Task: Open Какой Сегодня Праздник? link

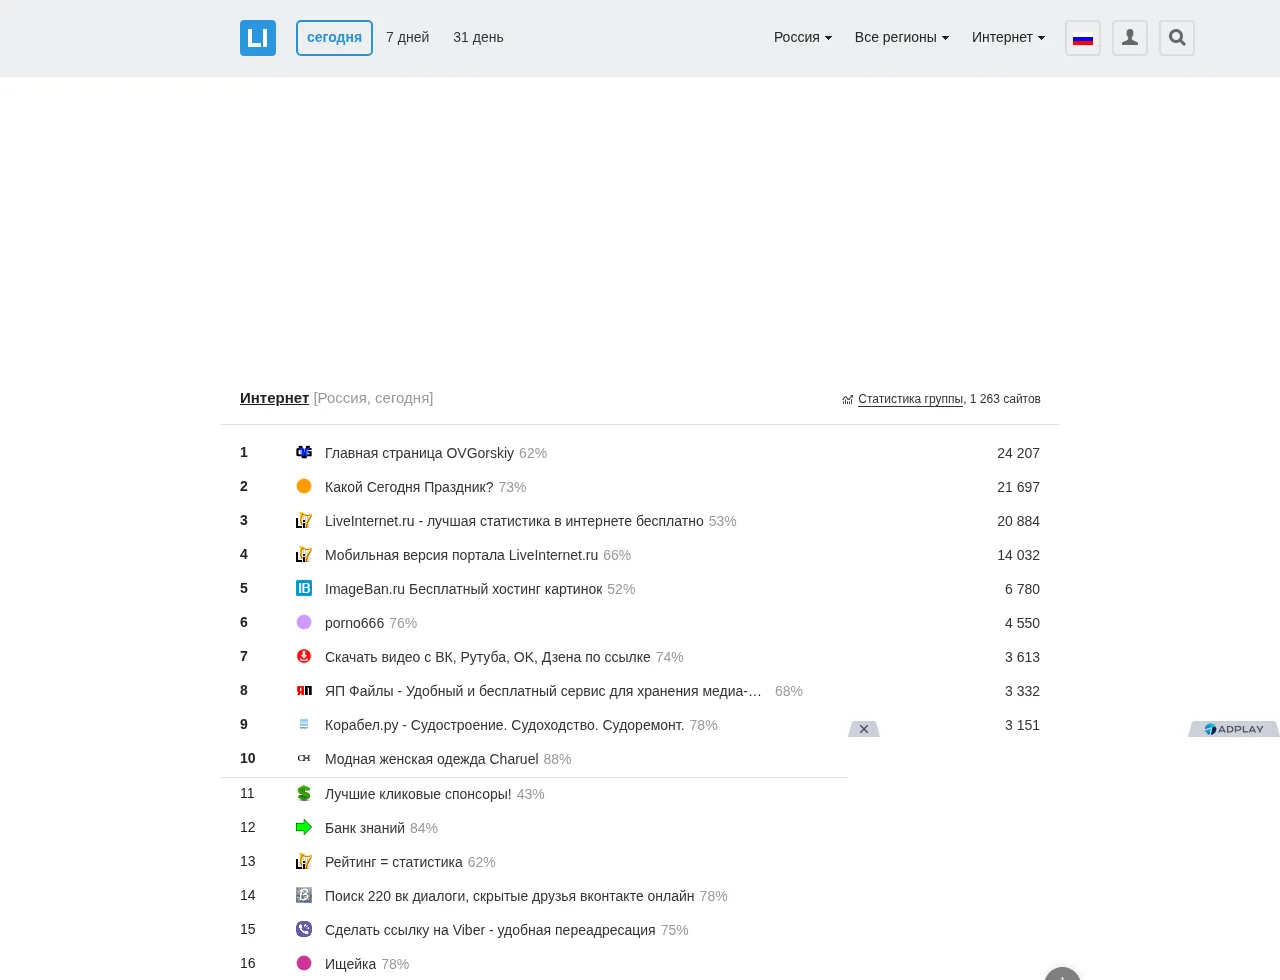Action: tap(409, 487)
